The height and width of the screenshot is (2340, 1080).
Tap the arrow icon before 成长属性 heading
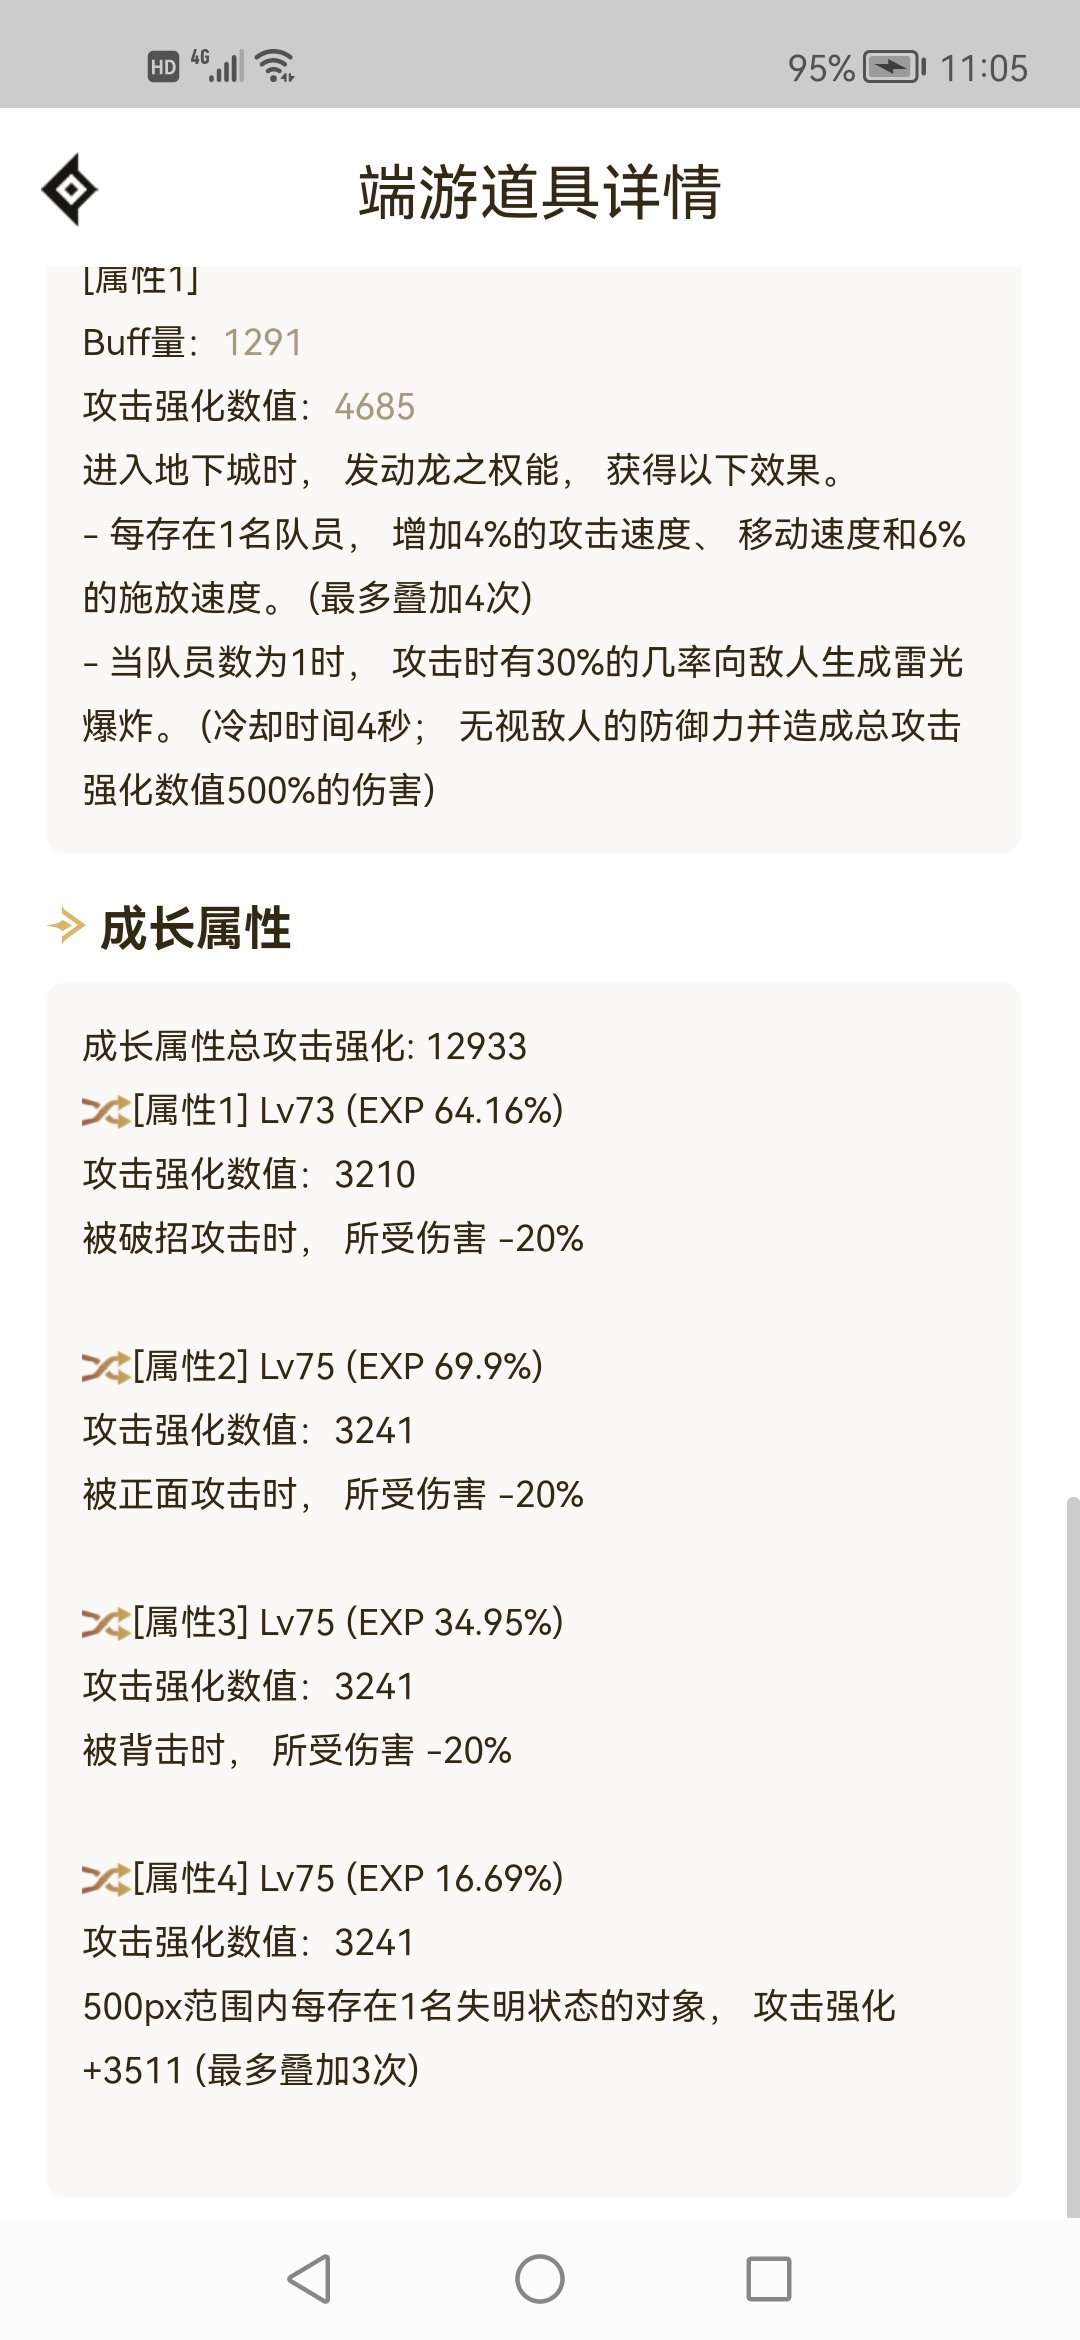click(x=66, y=926)
